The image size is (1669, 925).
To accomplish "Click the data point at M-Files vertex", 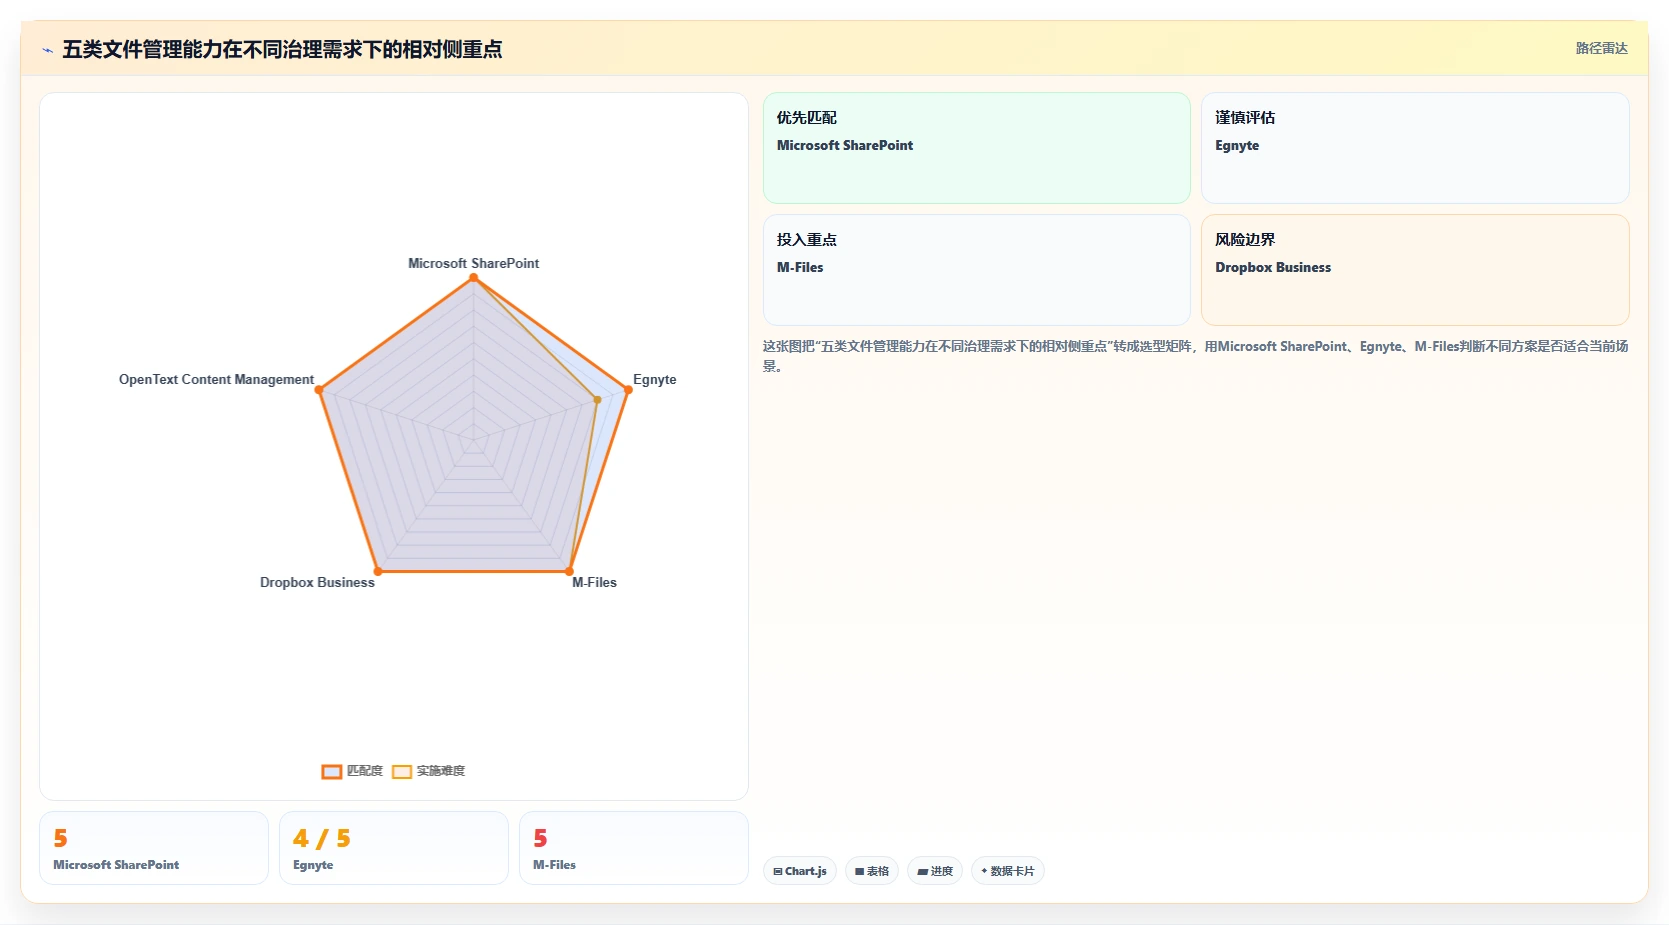I will tap(570, 571).
